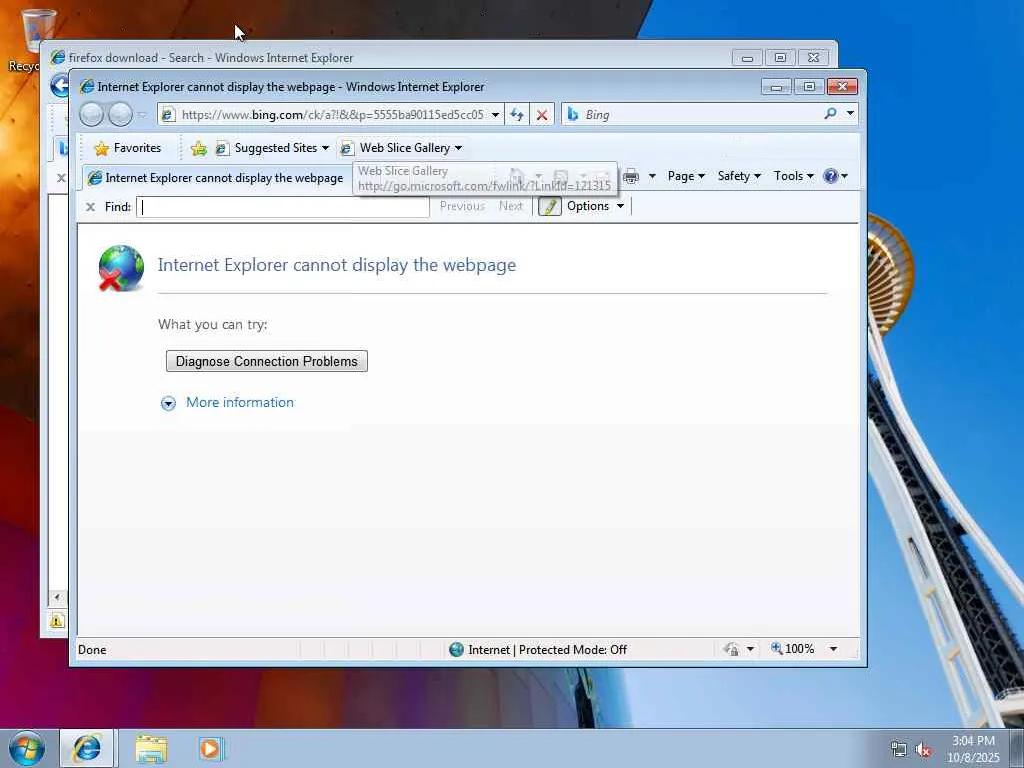Click the 100% zoom level button

tap(792, 649)
